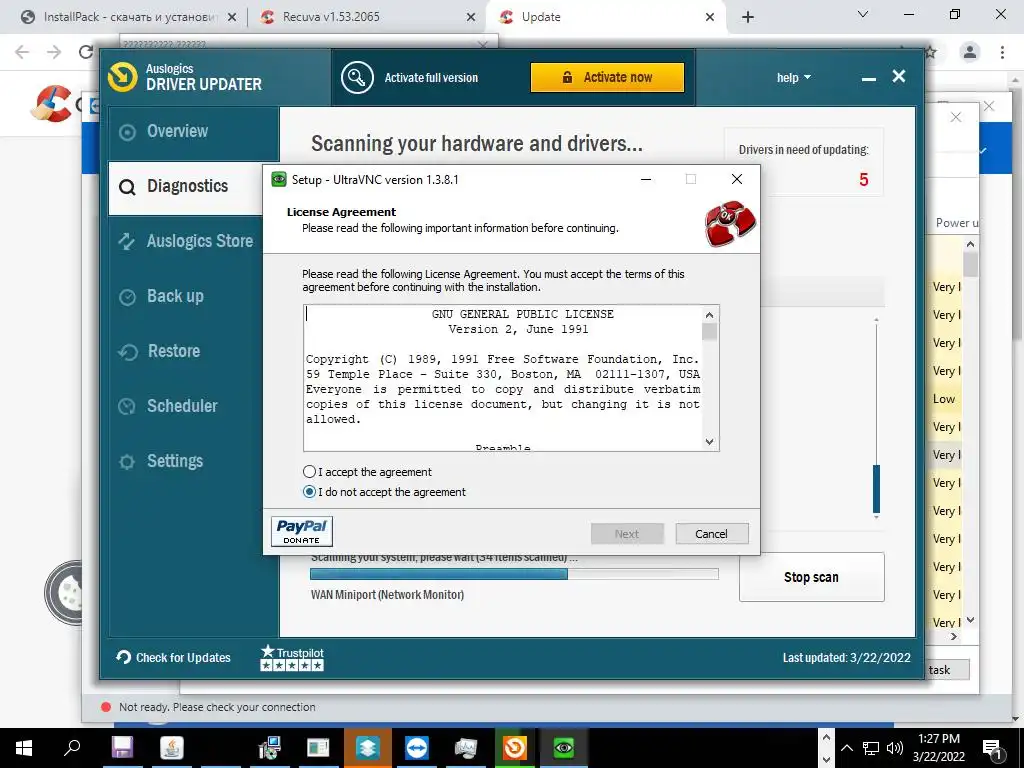
Task: Open TeamViewer from the taskbar
Action: pos(417,748)
